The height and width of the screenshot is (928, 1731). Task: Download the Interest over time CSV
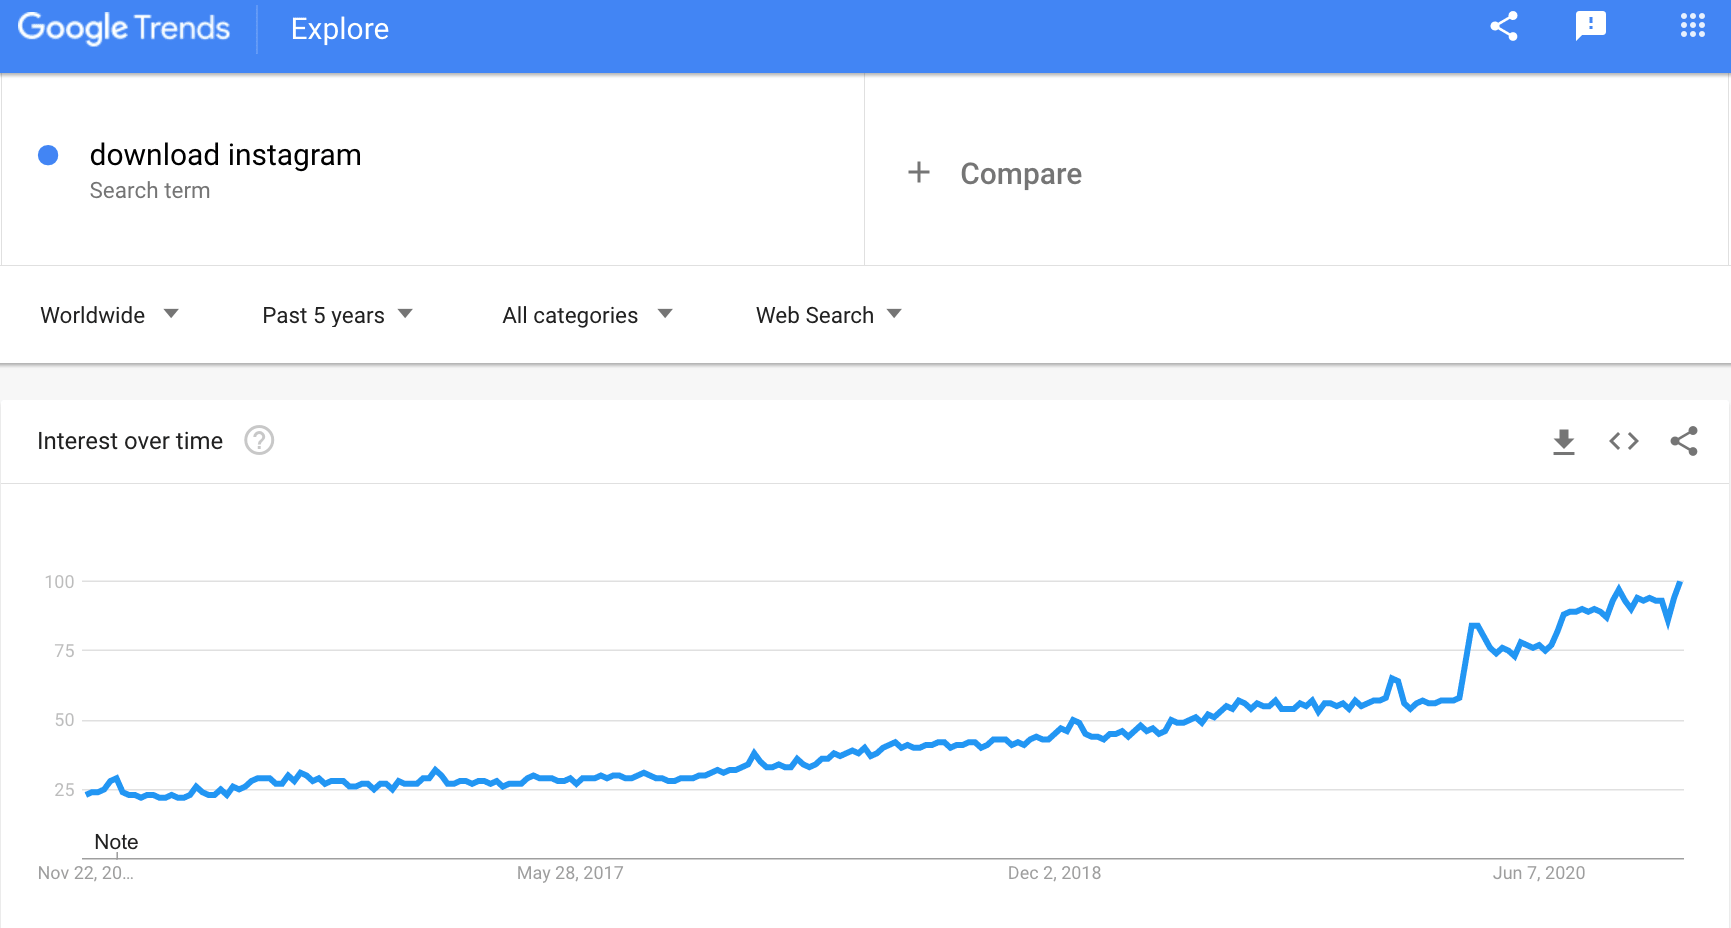[1564, 441]
